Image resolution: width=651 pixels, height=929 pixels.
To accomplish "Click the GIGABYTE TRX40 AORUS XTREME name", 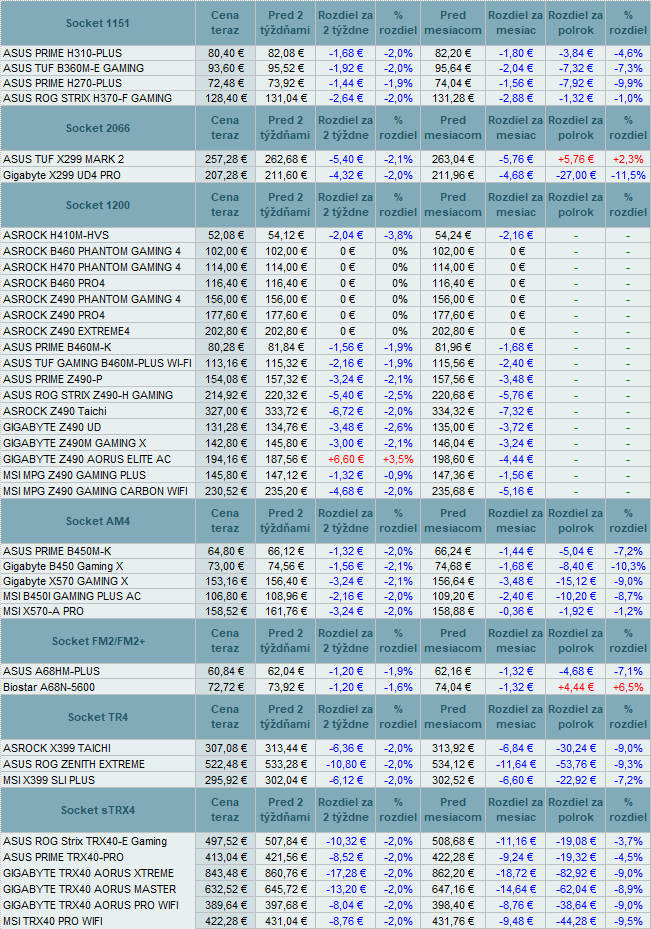I will pos(88,873).
